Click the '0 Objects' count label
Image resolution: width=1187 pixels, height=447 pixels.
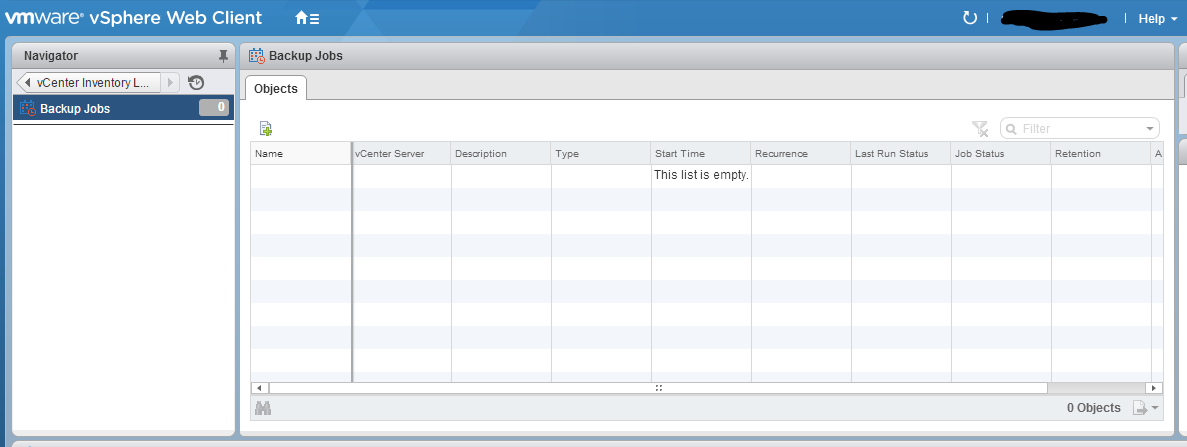pyautogui.click(x=1093, y=408)
